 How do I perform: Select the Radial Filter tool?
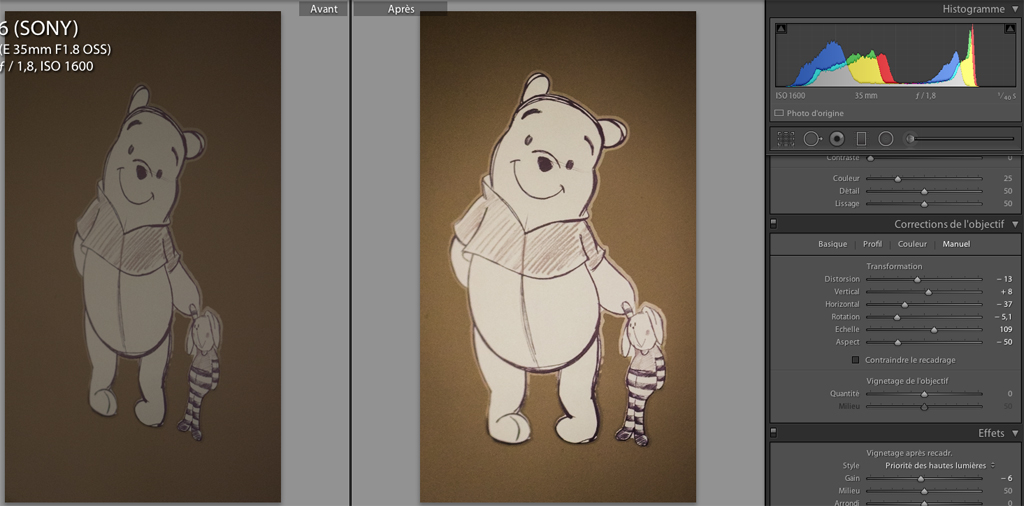(886, 138)
